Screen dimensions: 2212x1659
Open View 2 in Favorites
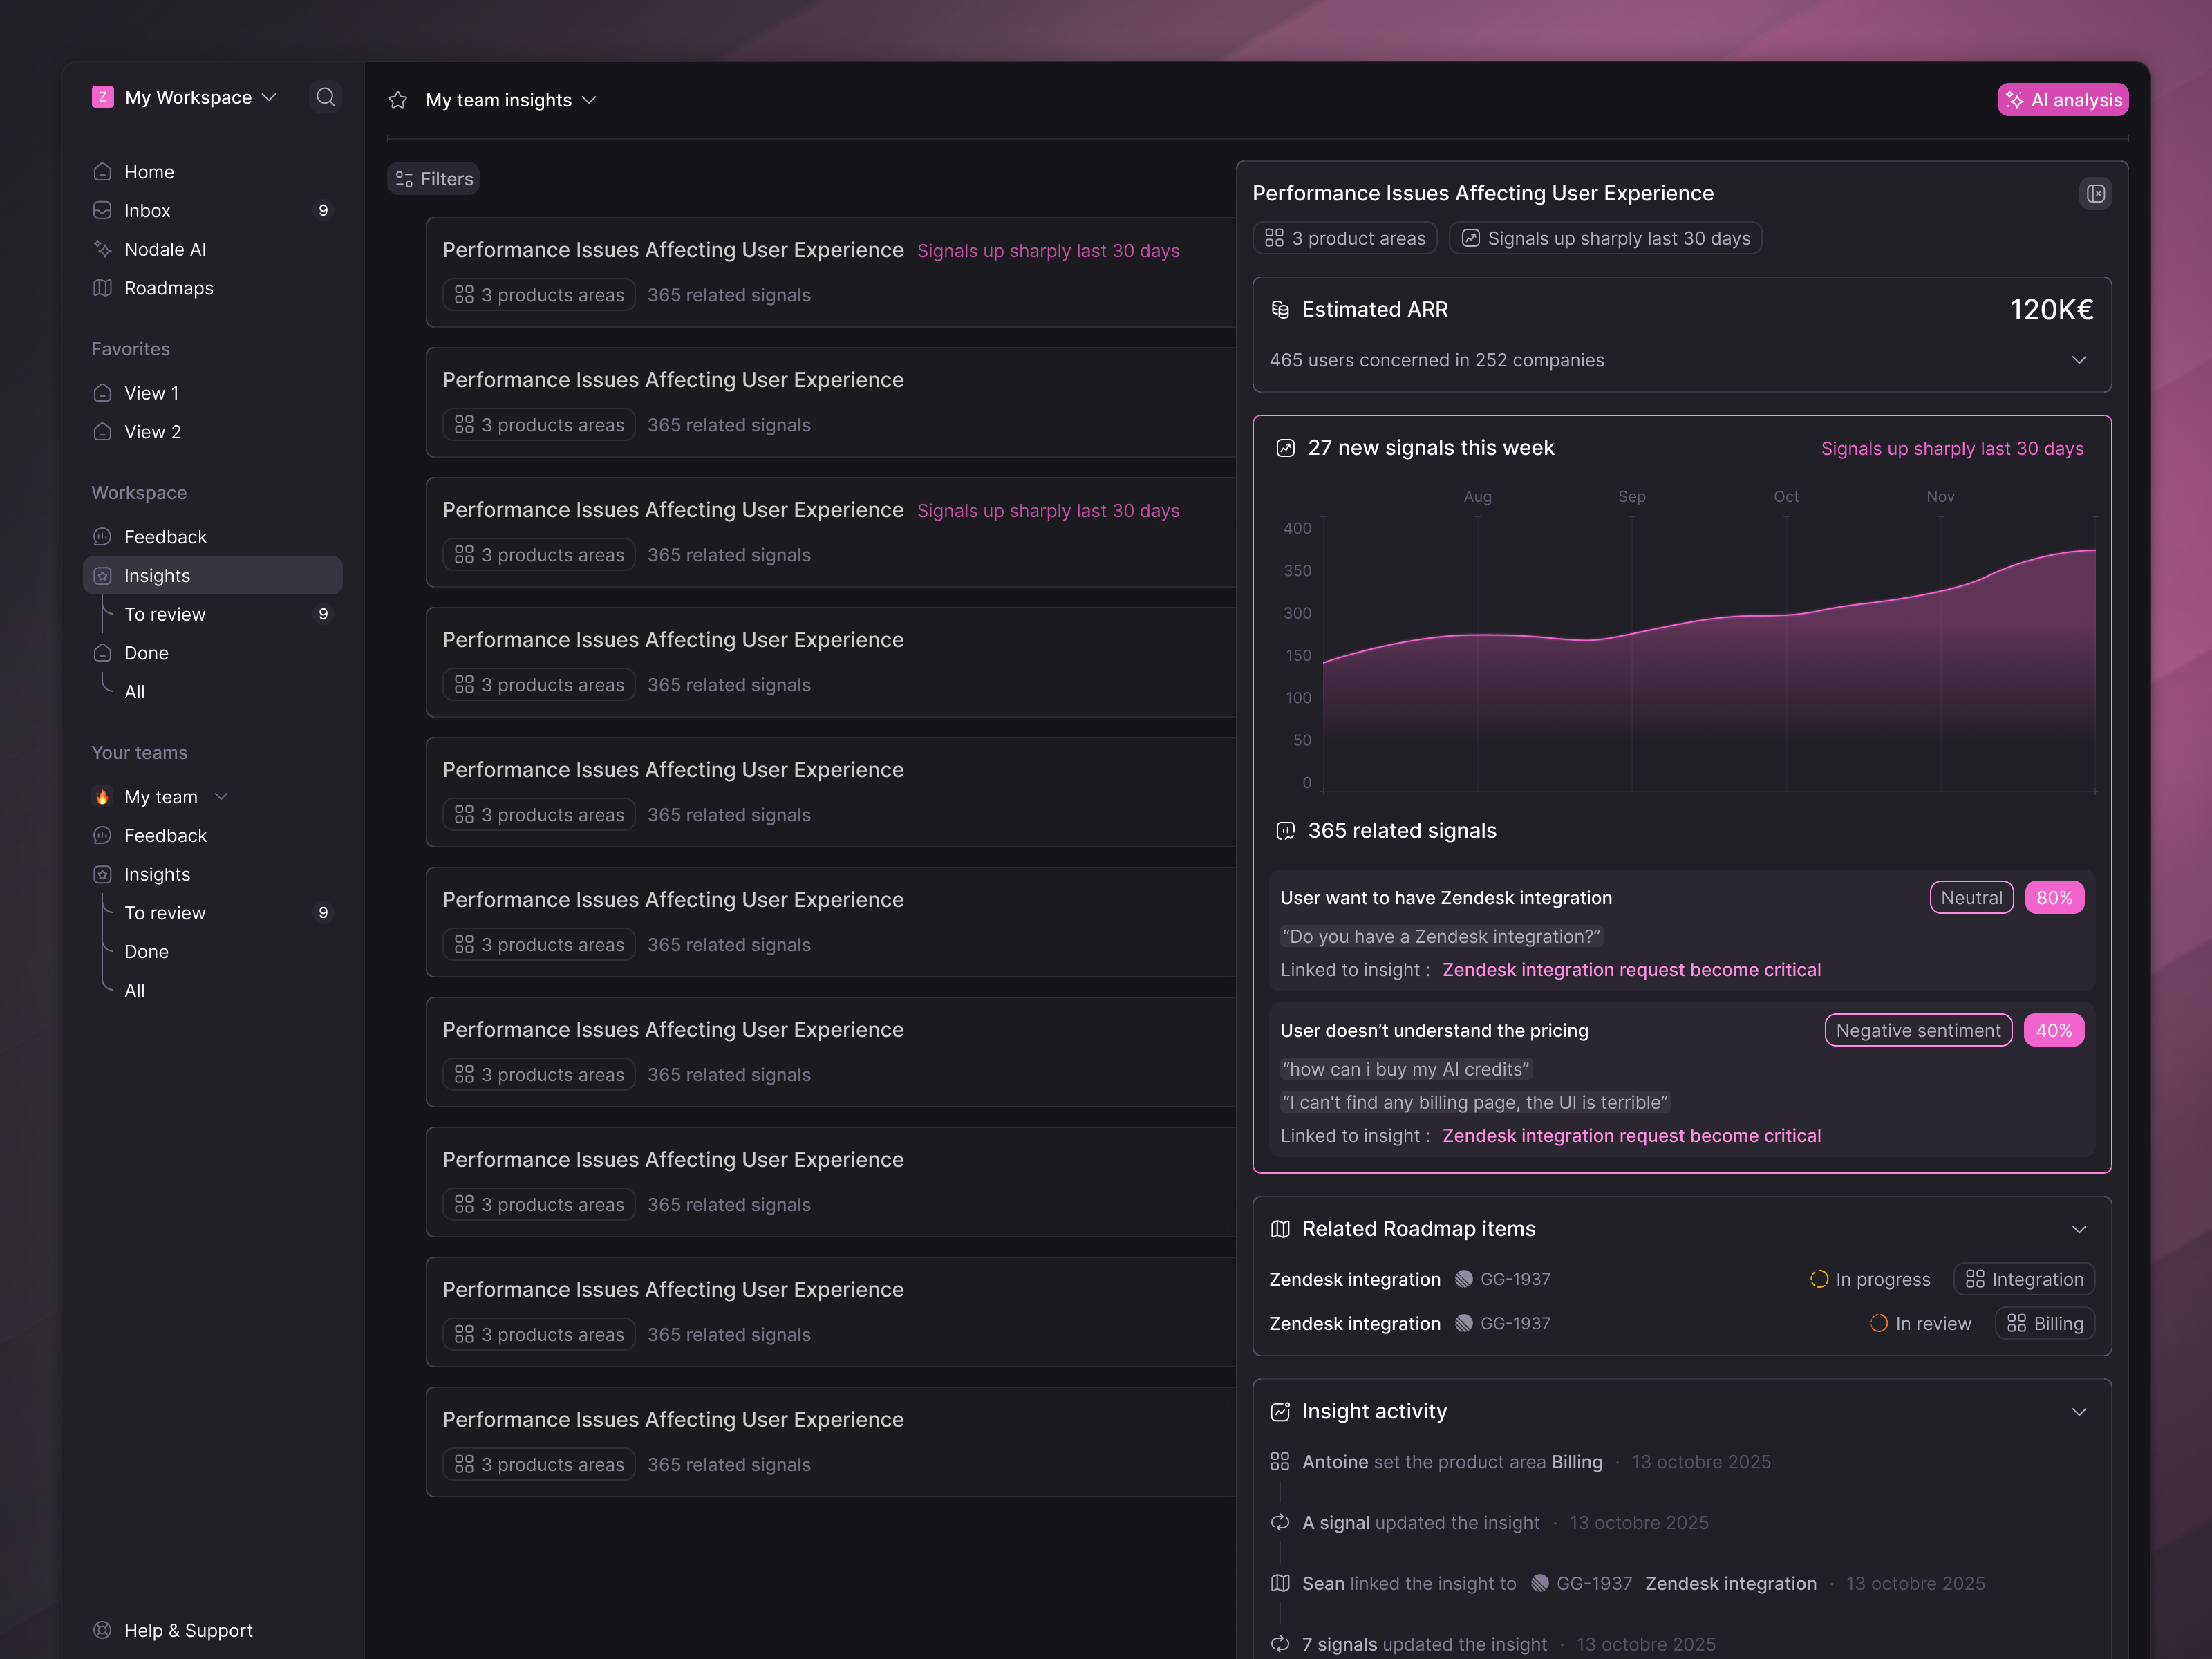tap(152, 432)
